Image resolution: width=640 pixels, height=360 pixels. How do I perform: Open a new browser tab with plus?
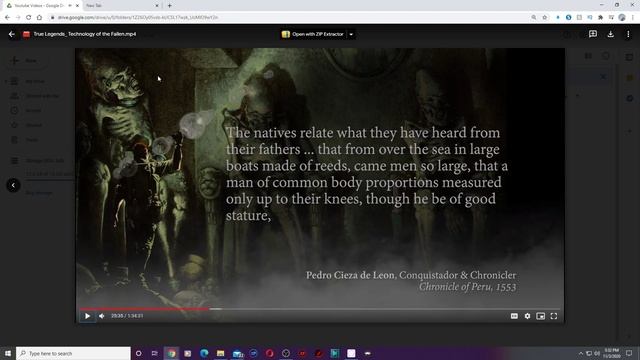(x=169, y=6)
